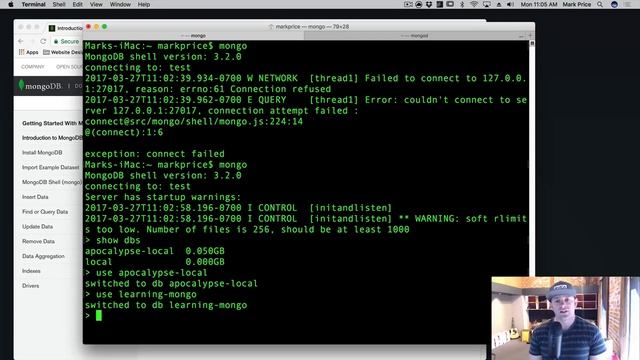Screen dimensions: 640x360
Task: Open Update Data in docs sidebar
Action: click(x=37, y=227)
